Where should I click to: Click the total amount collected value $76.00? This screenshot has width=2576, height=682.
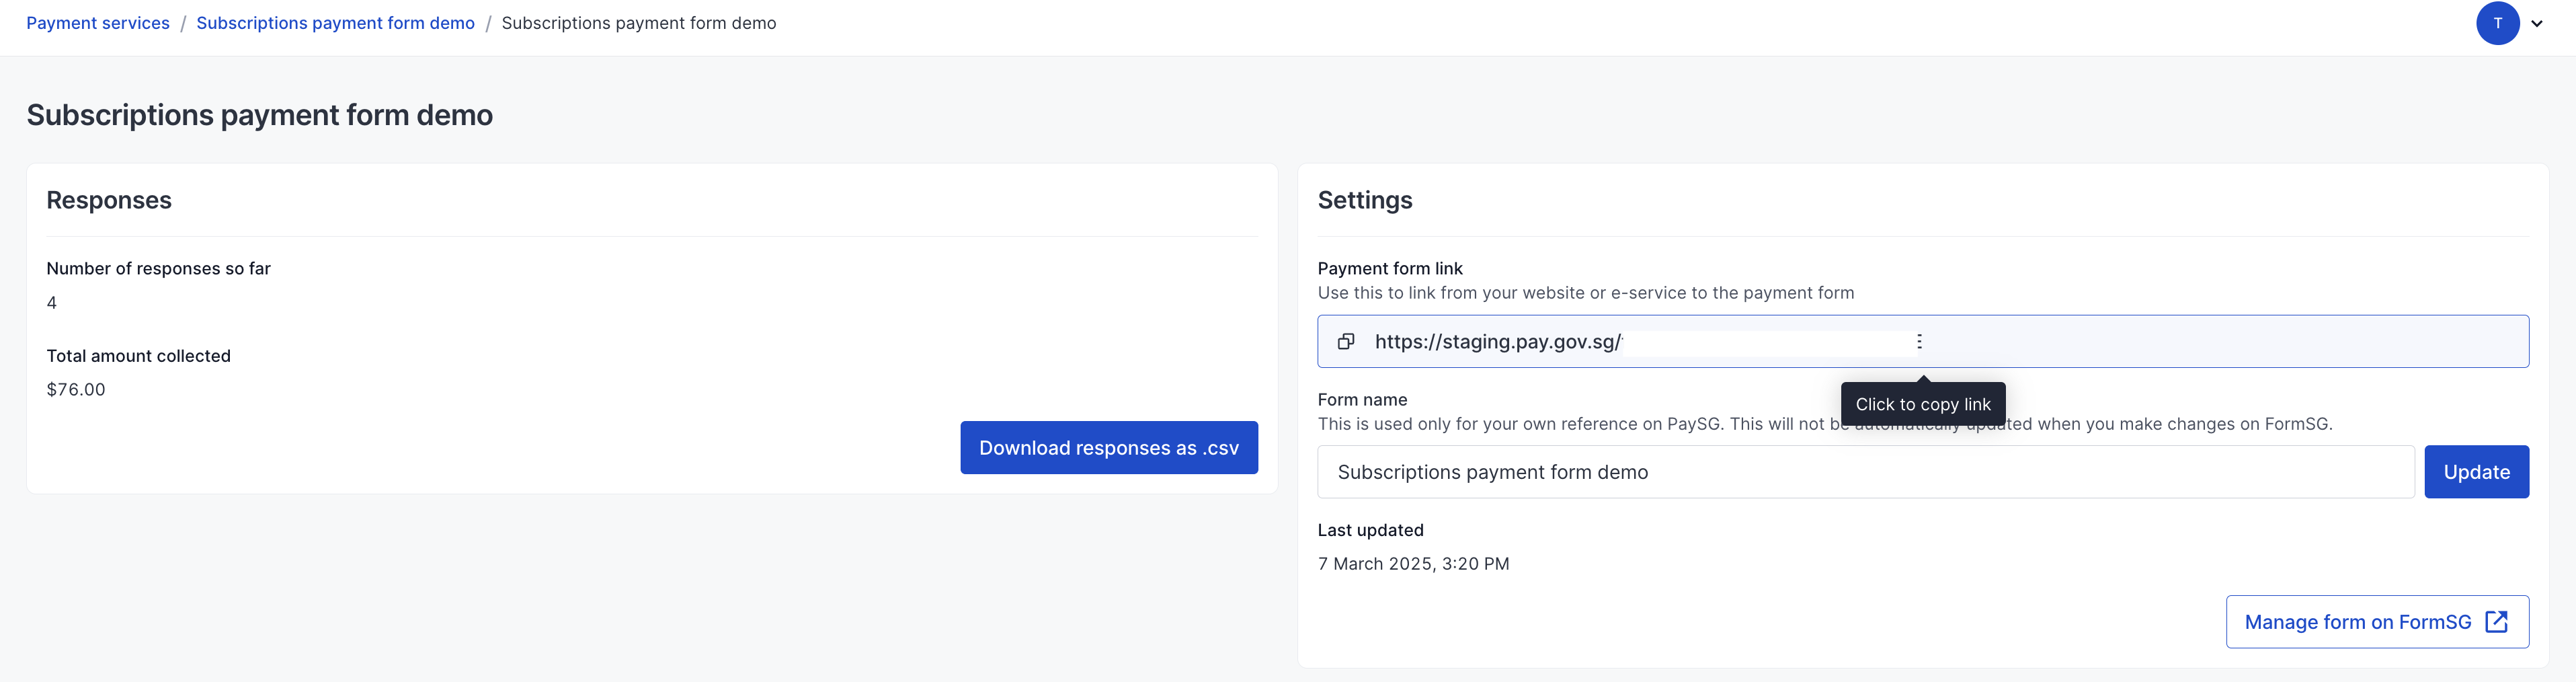click(x=76, y=390)
